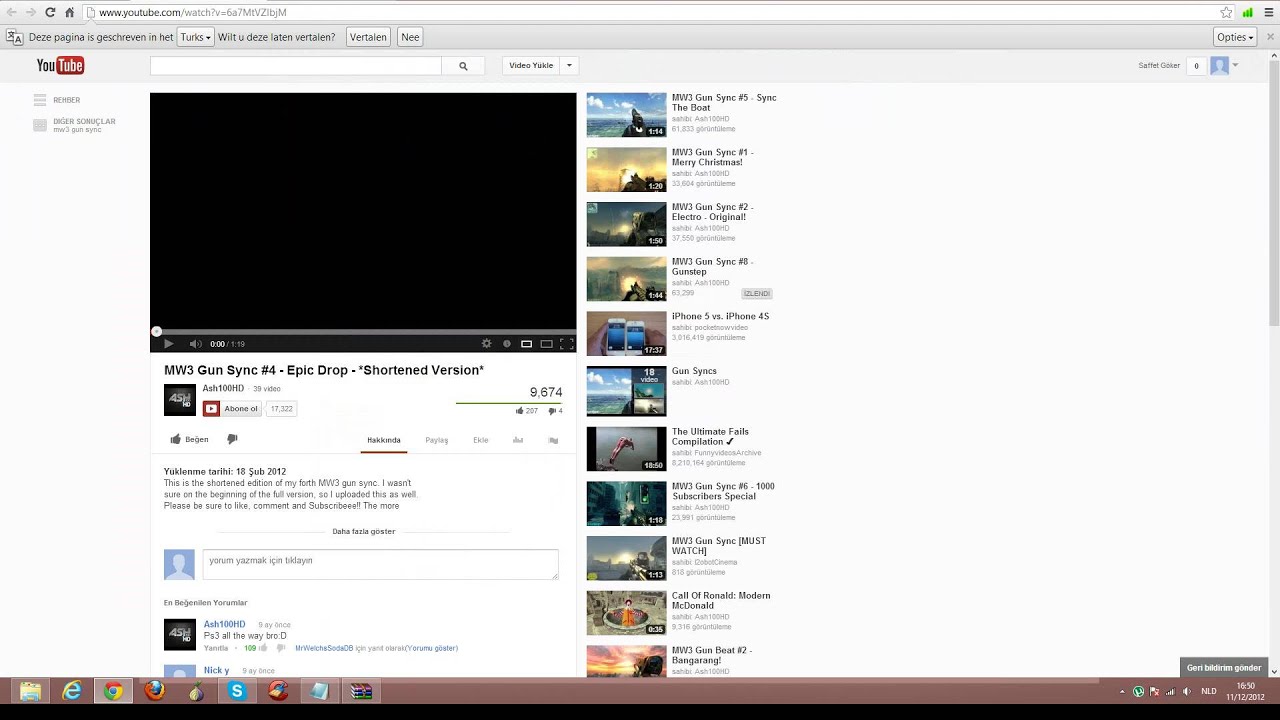This screenshot has height=720, width=1280.
Task: Click the search magnifier button
Action: tap(463, 66)
